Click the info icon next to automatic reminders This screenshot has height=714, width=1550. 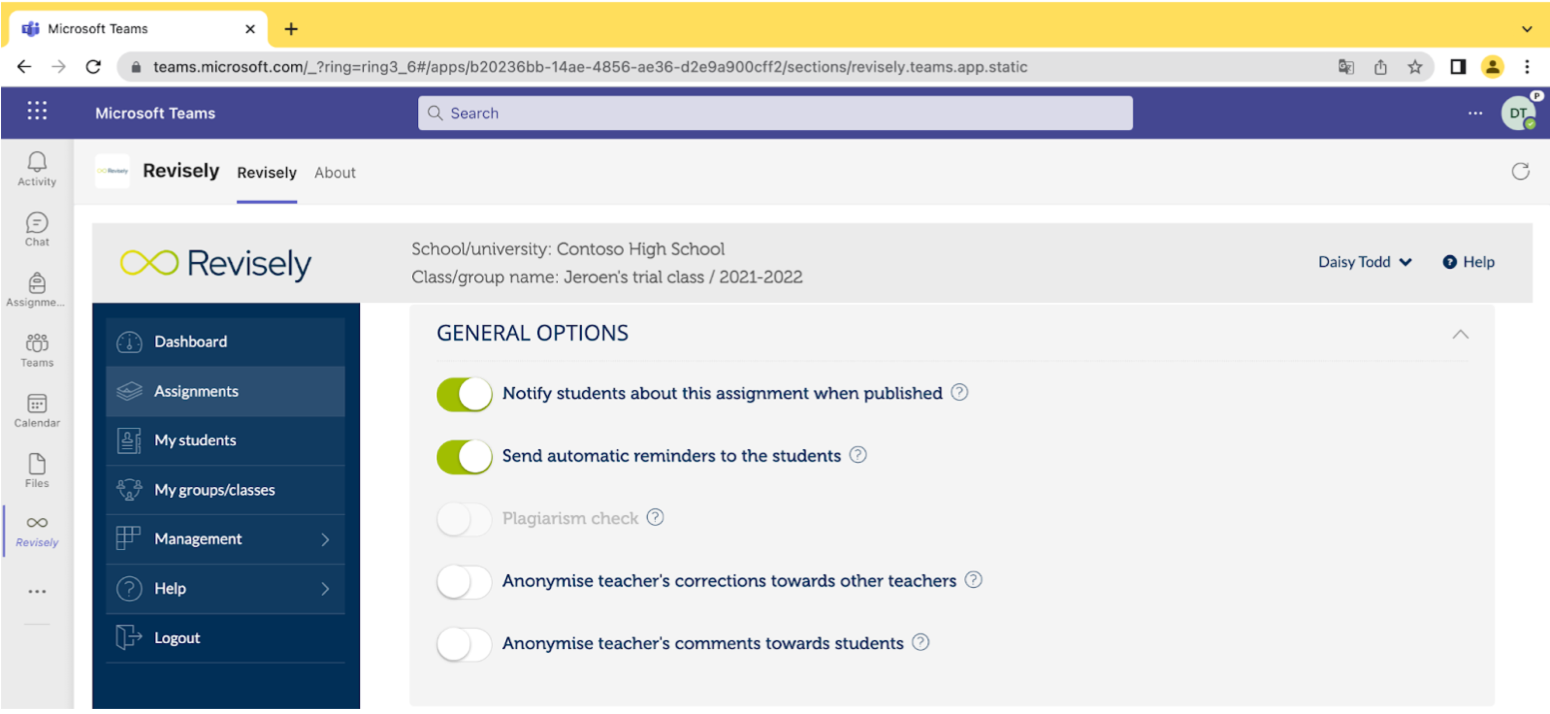[858, 455]
